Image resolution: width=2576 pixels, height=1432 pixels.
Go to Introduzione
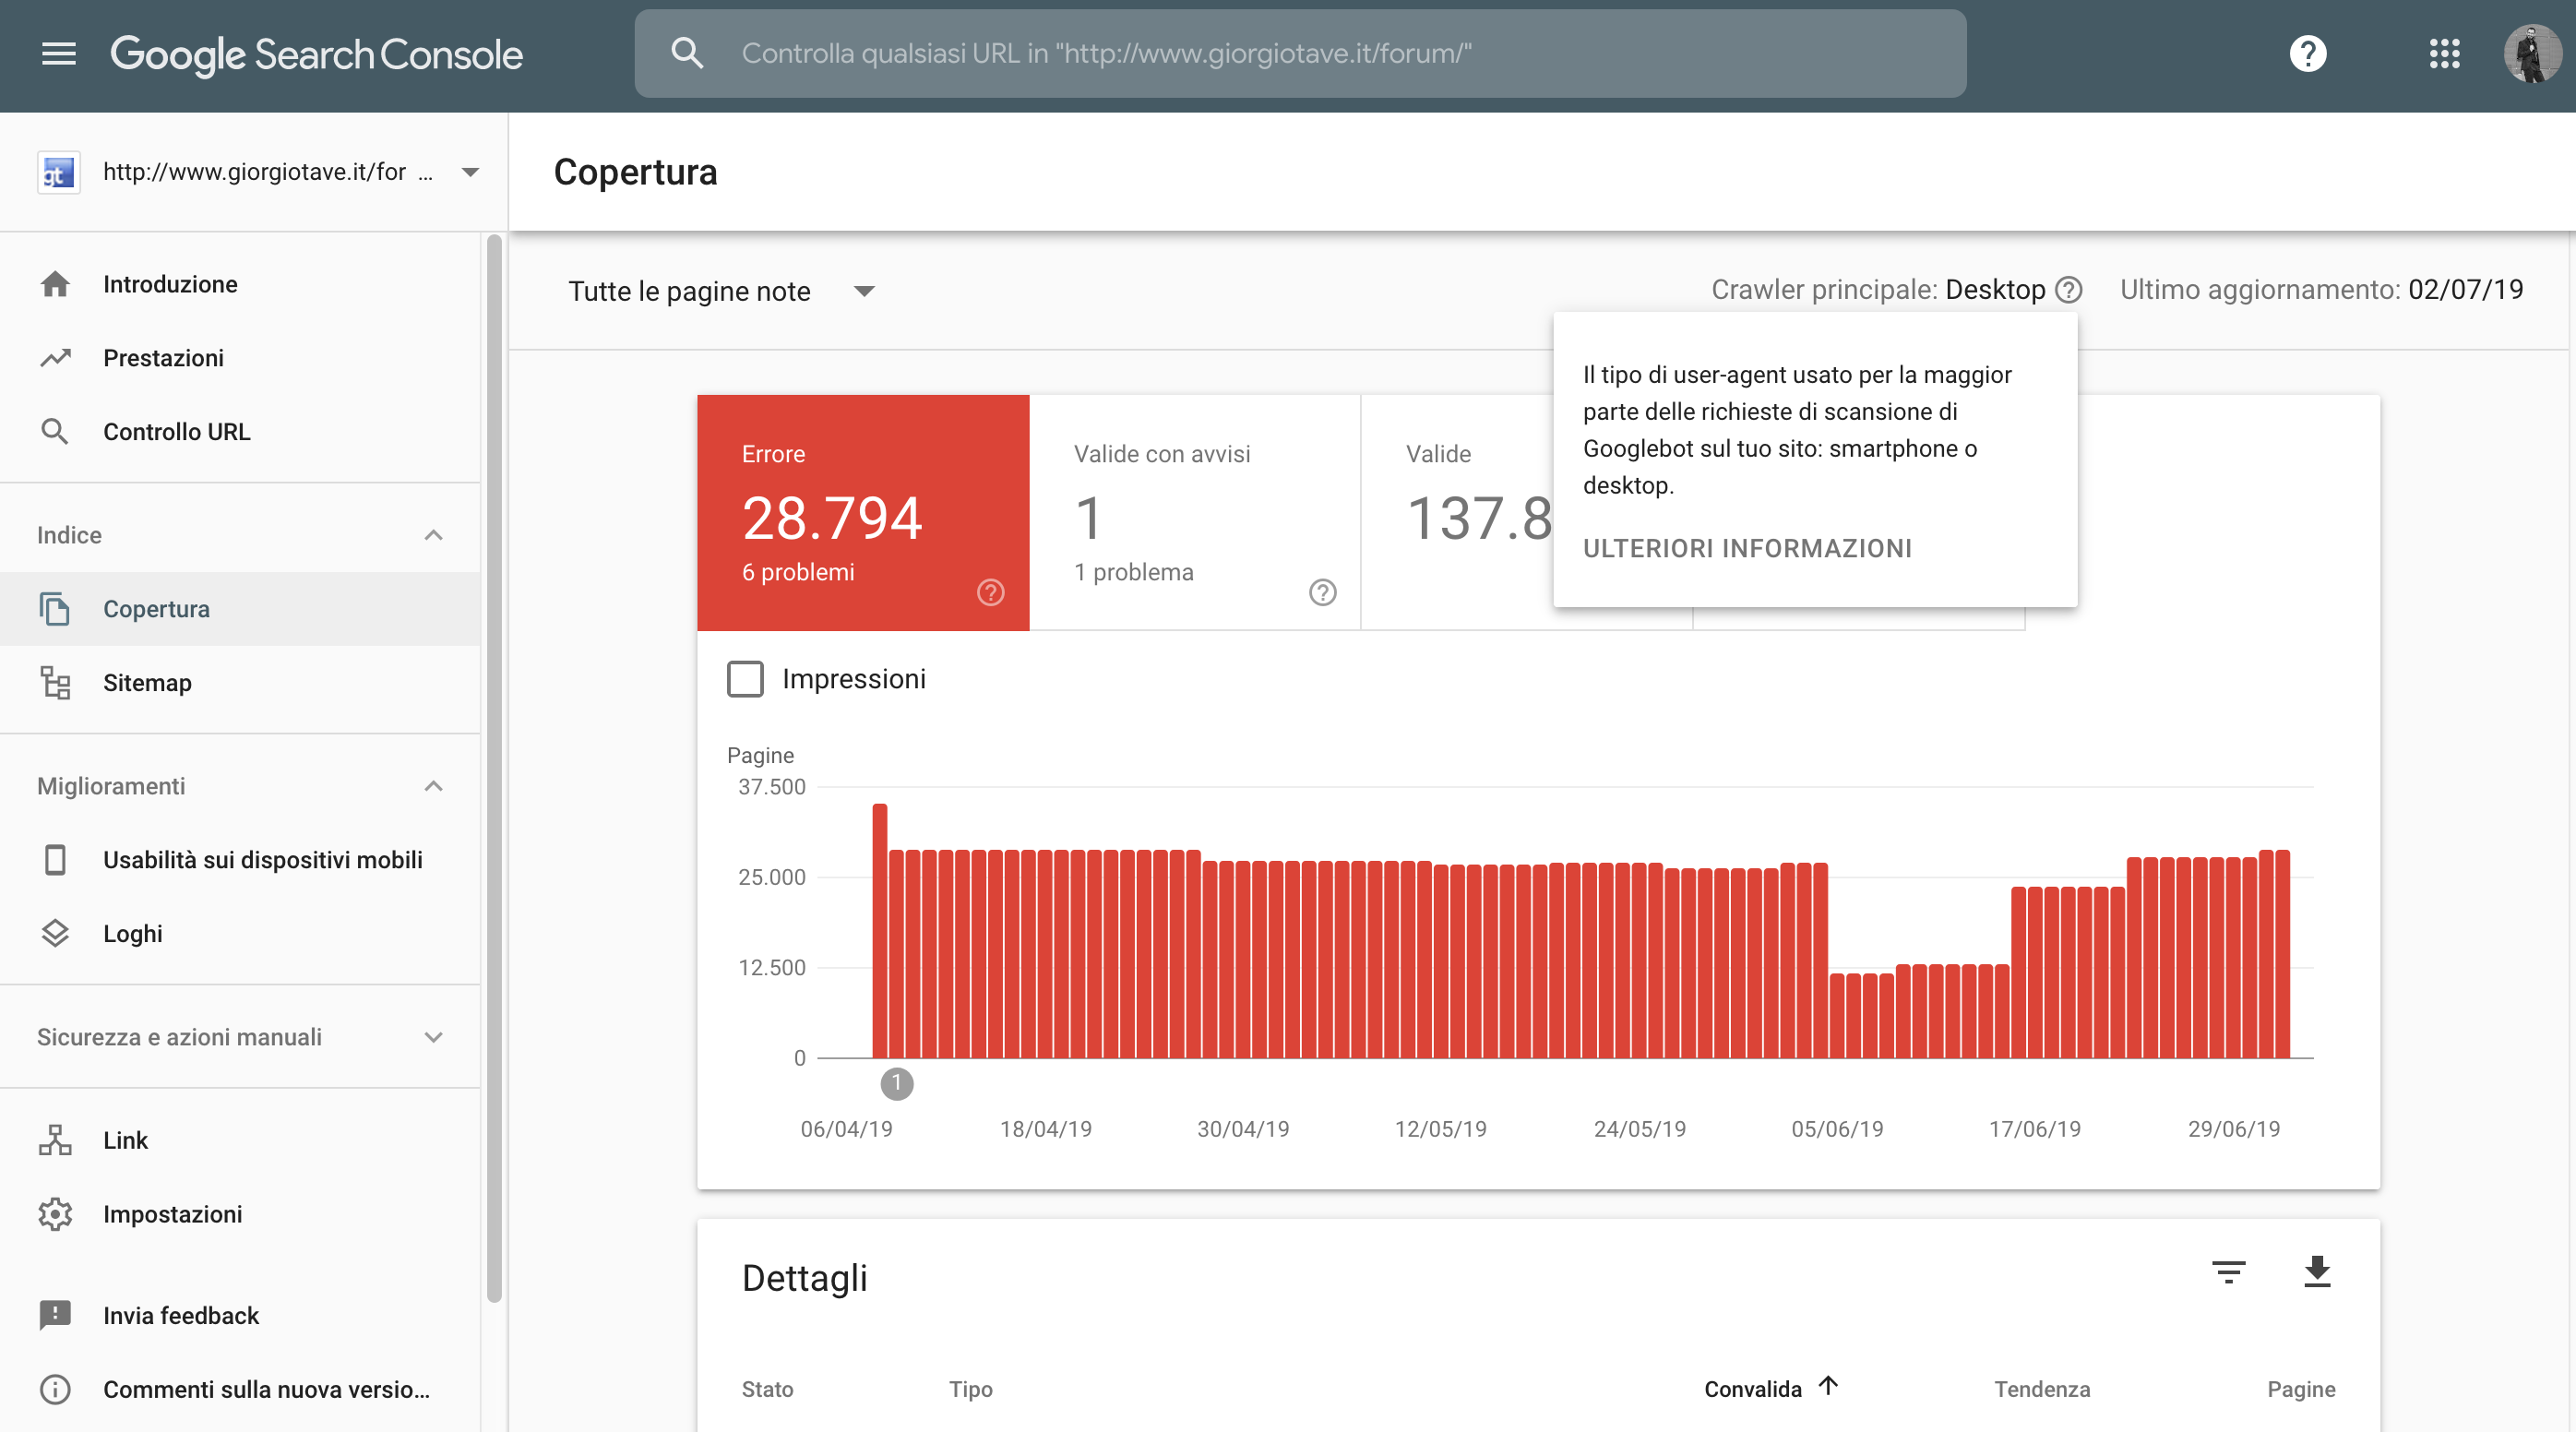click(240, 284)
